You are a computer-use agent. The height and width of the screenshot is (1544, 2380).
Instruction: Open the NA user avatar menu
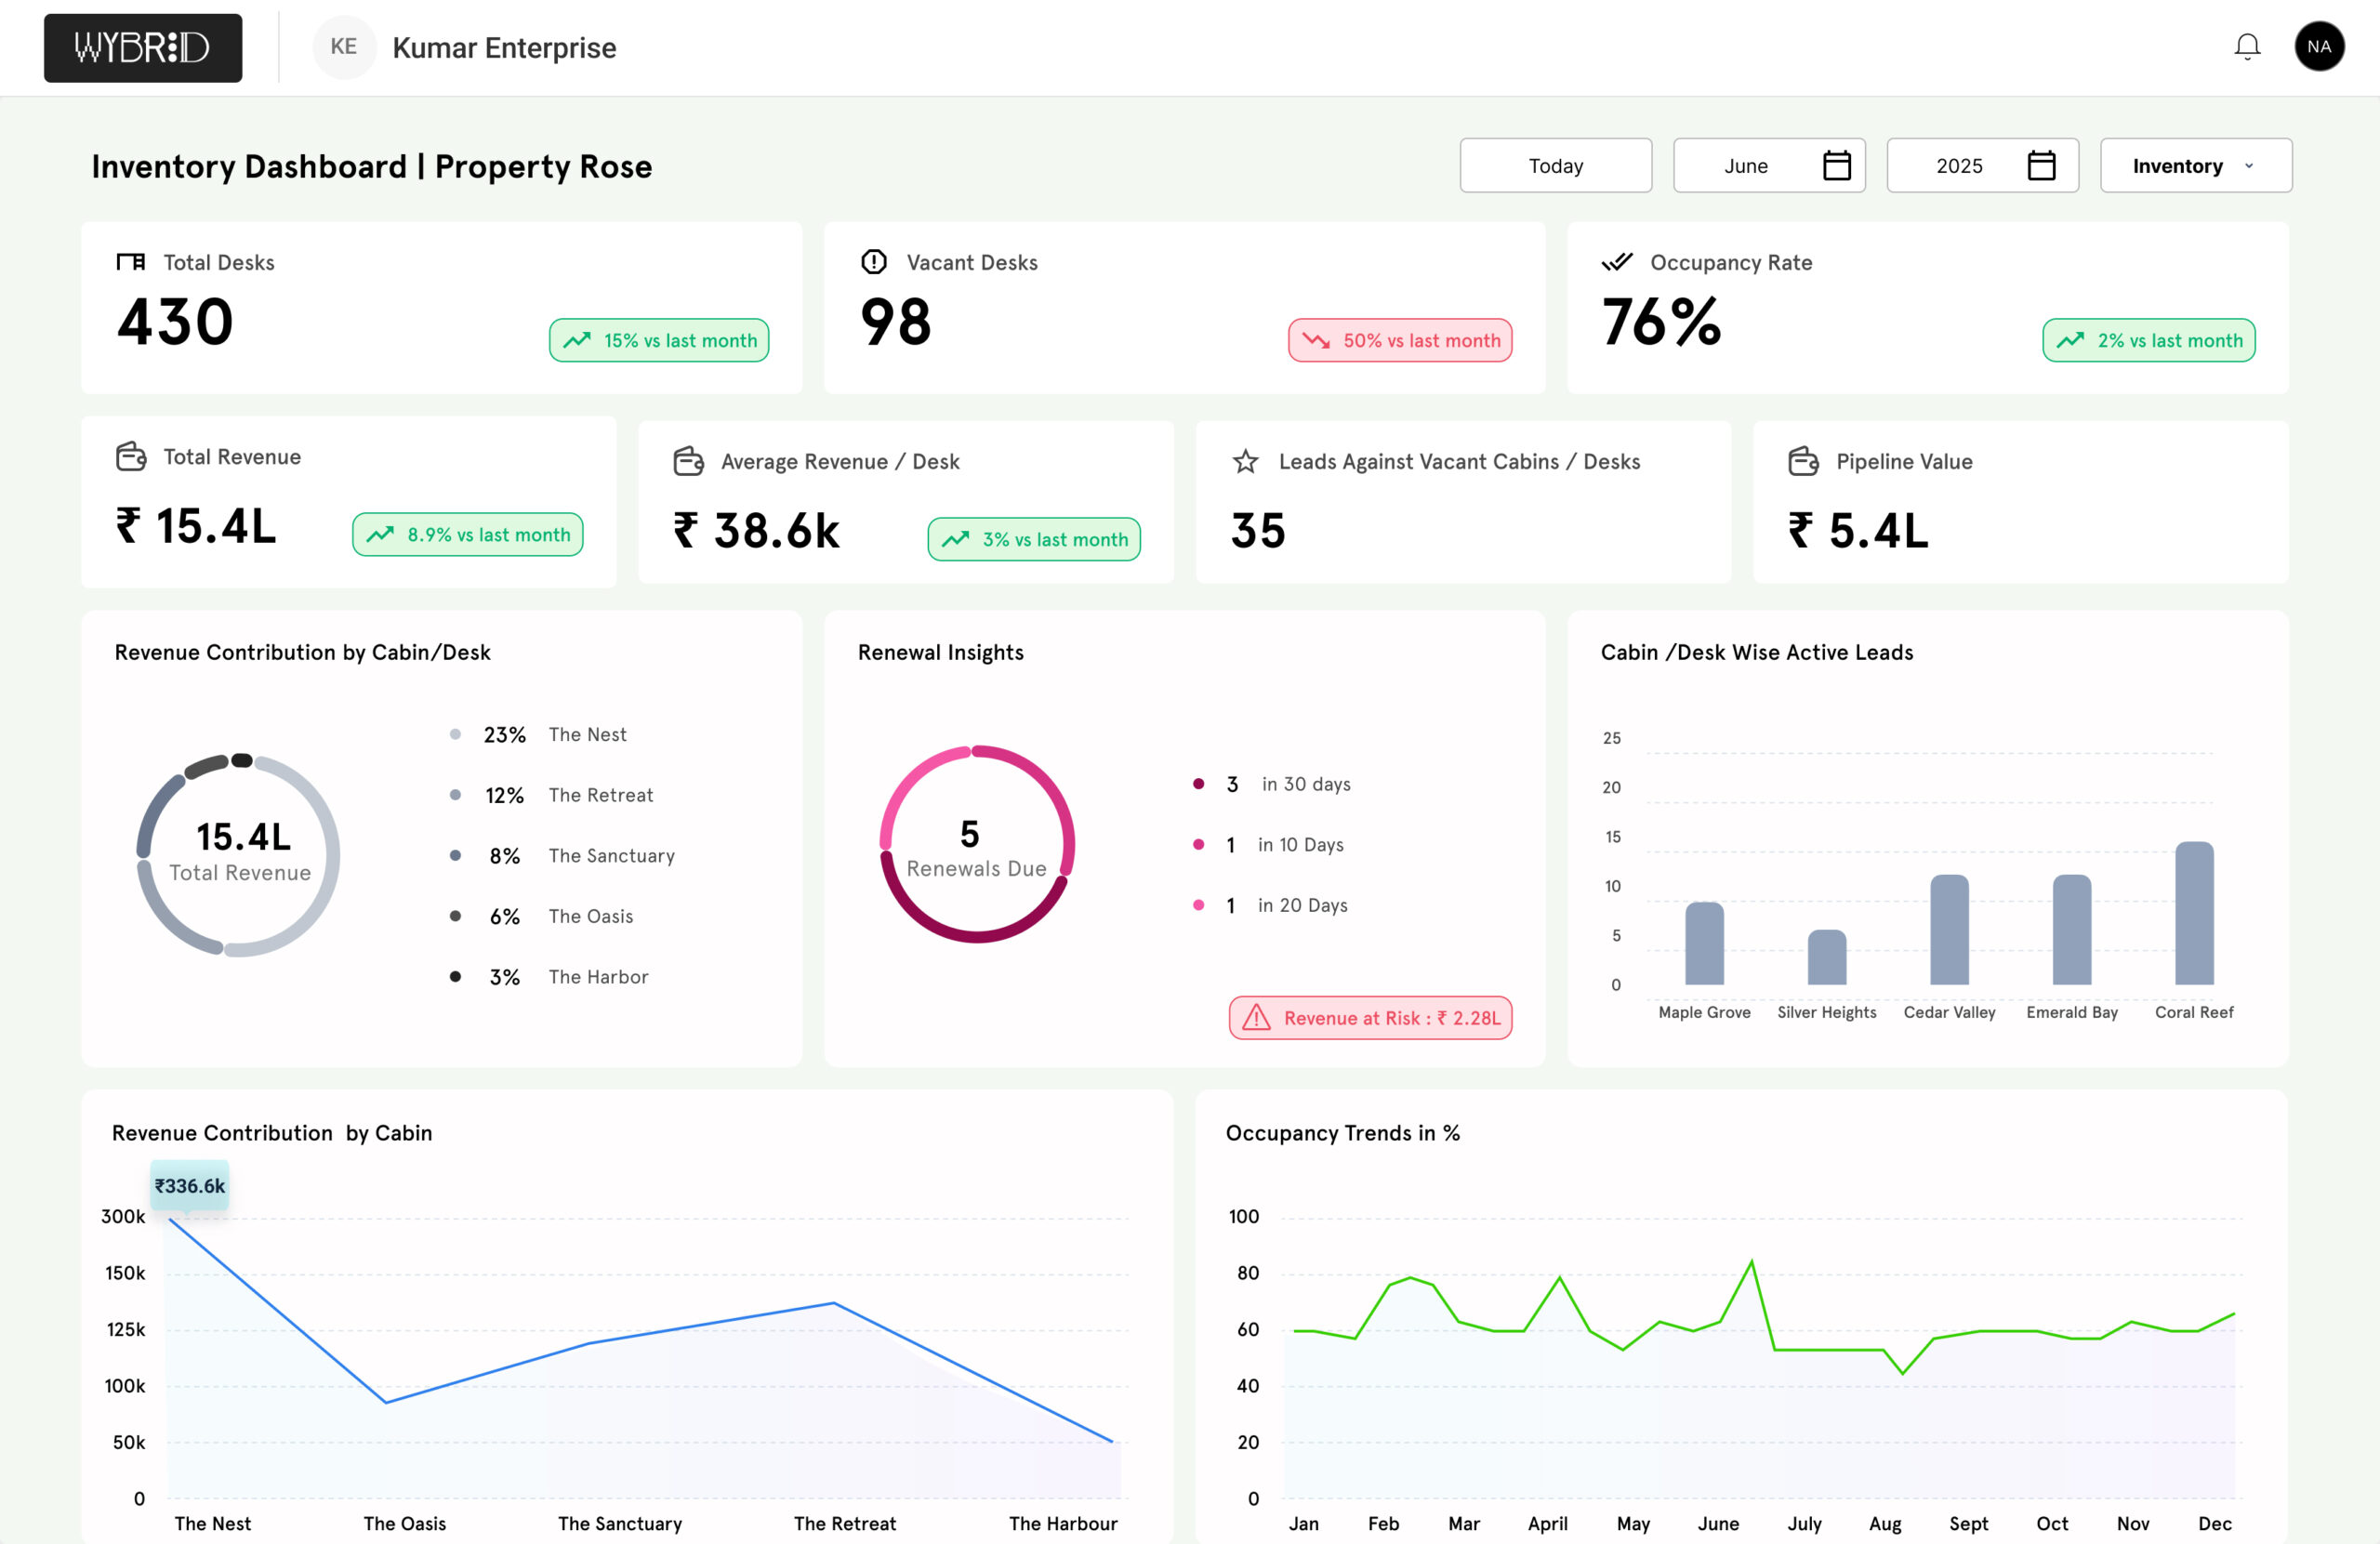click(x=2319, y=47)
